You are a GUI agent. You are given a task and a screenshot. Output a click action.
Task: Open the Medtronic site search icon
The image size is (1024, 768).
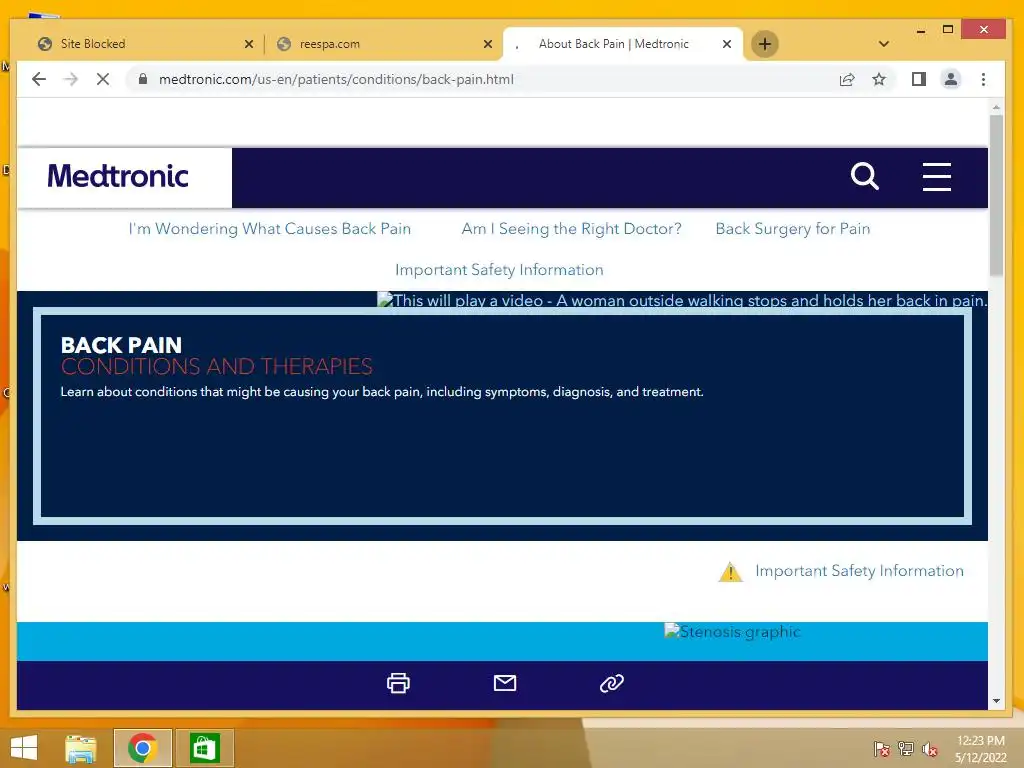pyautogui.click(x=865, y=176)
